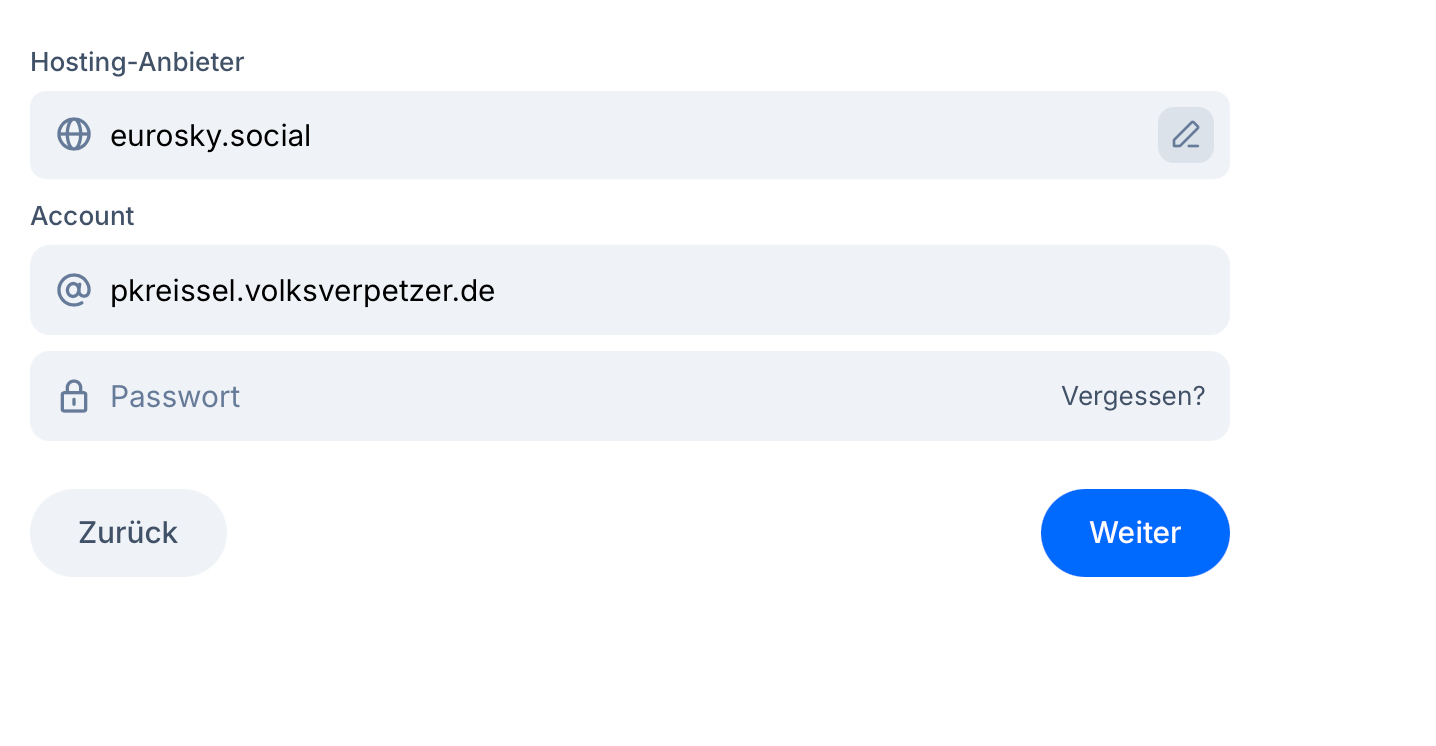Select forgot password option in password field
The height and width of the screenshot is (746, 1436).
point(1133,397)
